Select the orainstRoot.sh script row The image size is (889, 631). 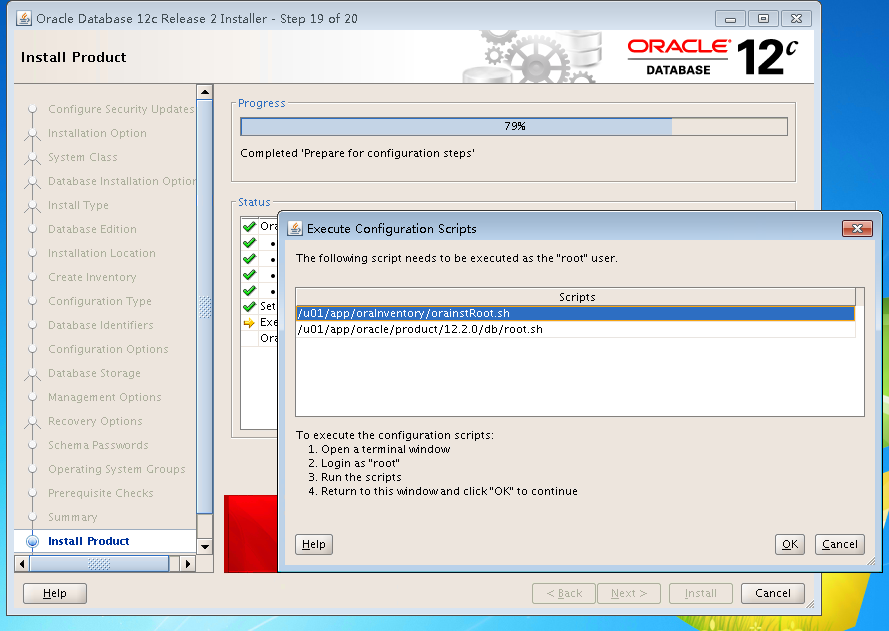pyautogui.click(x=575, y=313)
